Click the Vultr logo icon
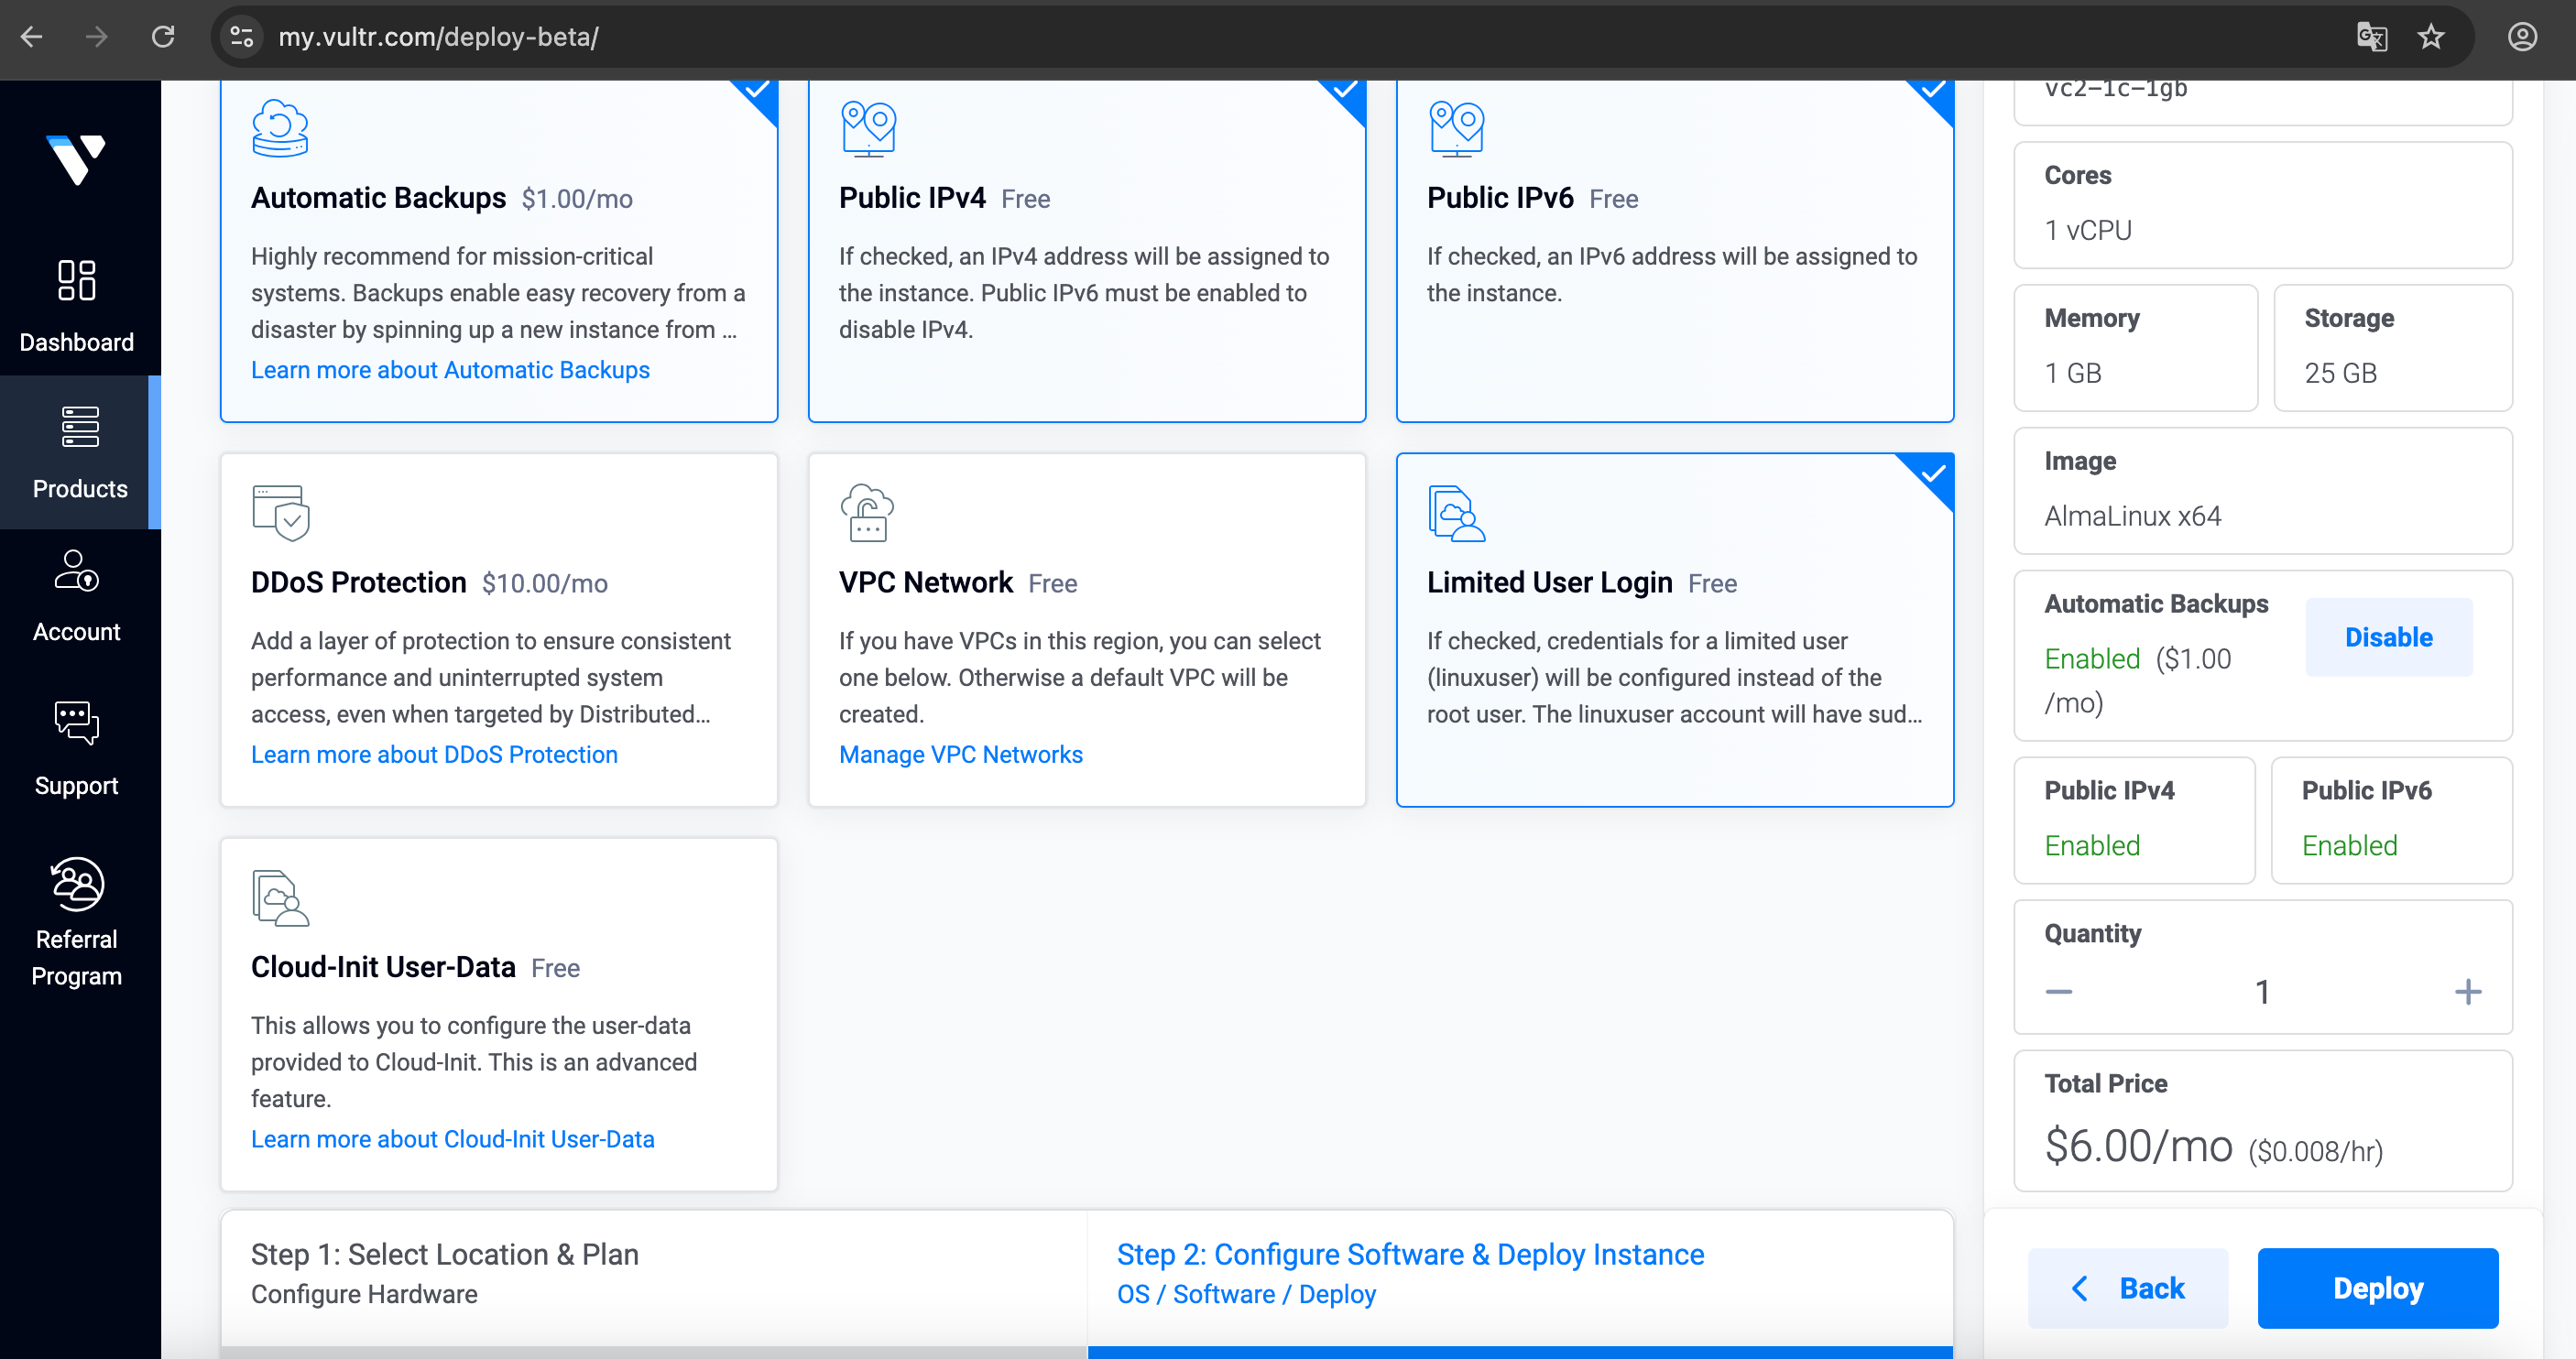 76,160
